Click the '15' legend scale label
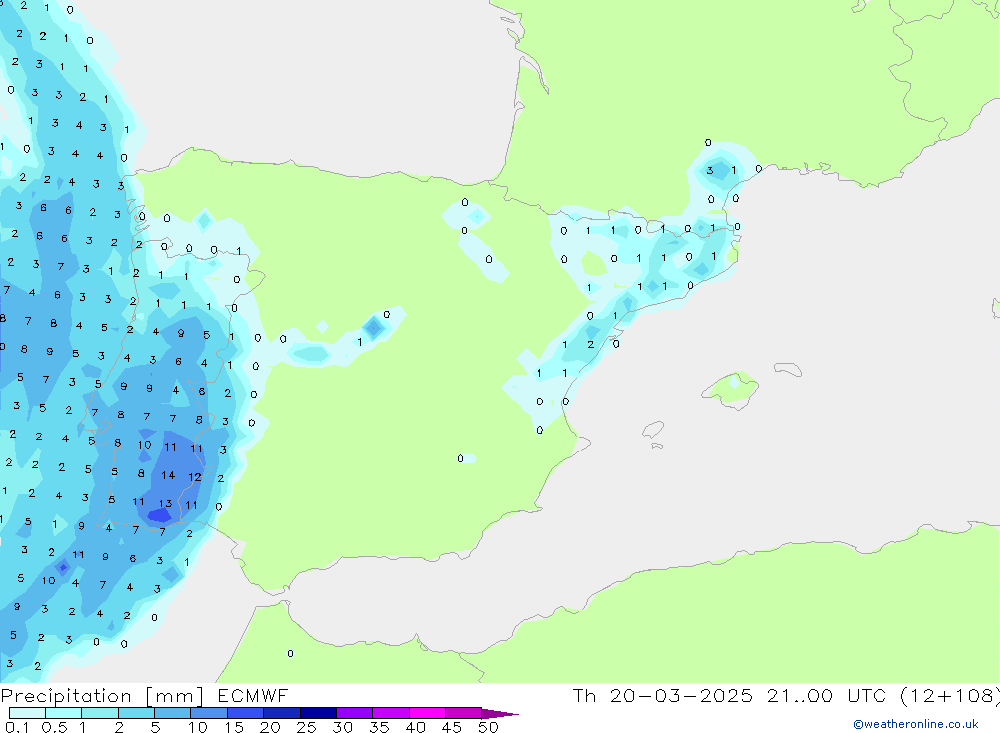 coord(234,727)
